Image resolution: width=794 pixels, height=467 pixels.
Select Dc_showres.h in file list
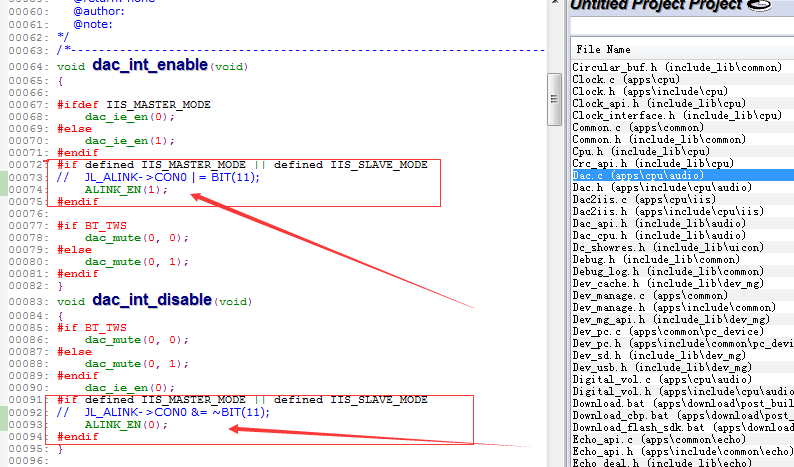point(668,248)
